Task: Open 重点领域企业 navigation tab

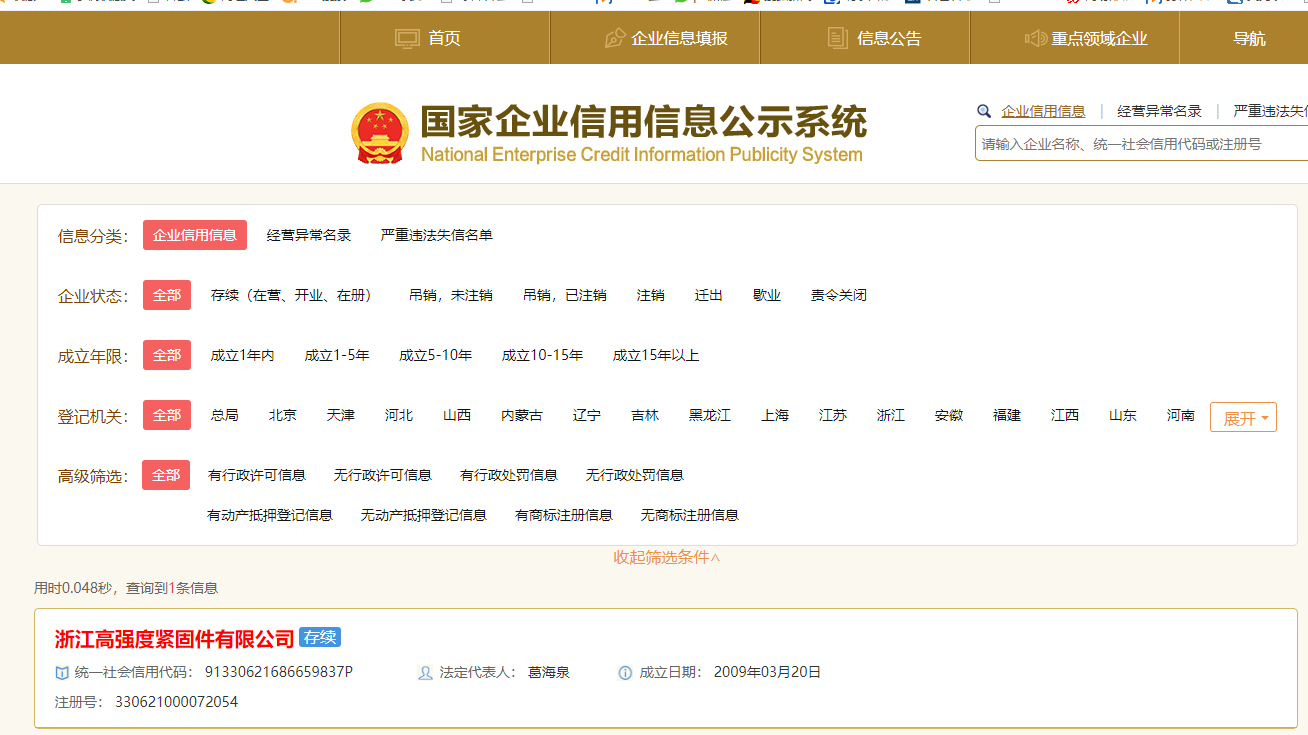Action: (x=1075, y=38)
